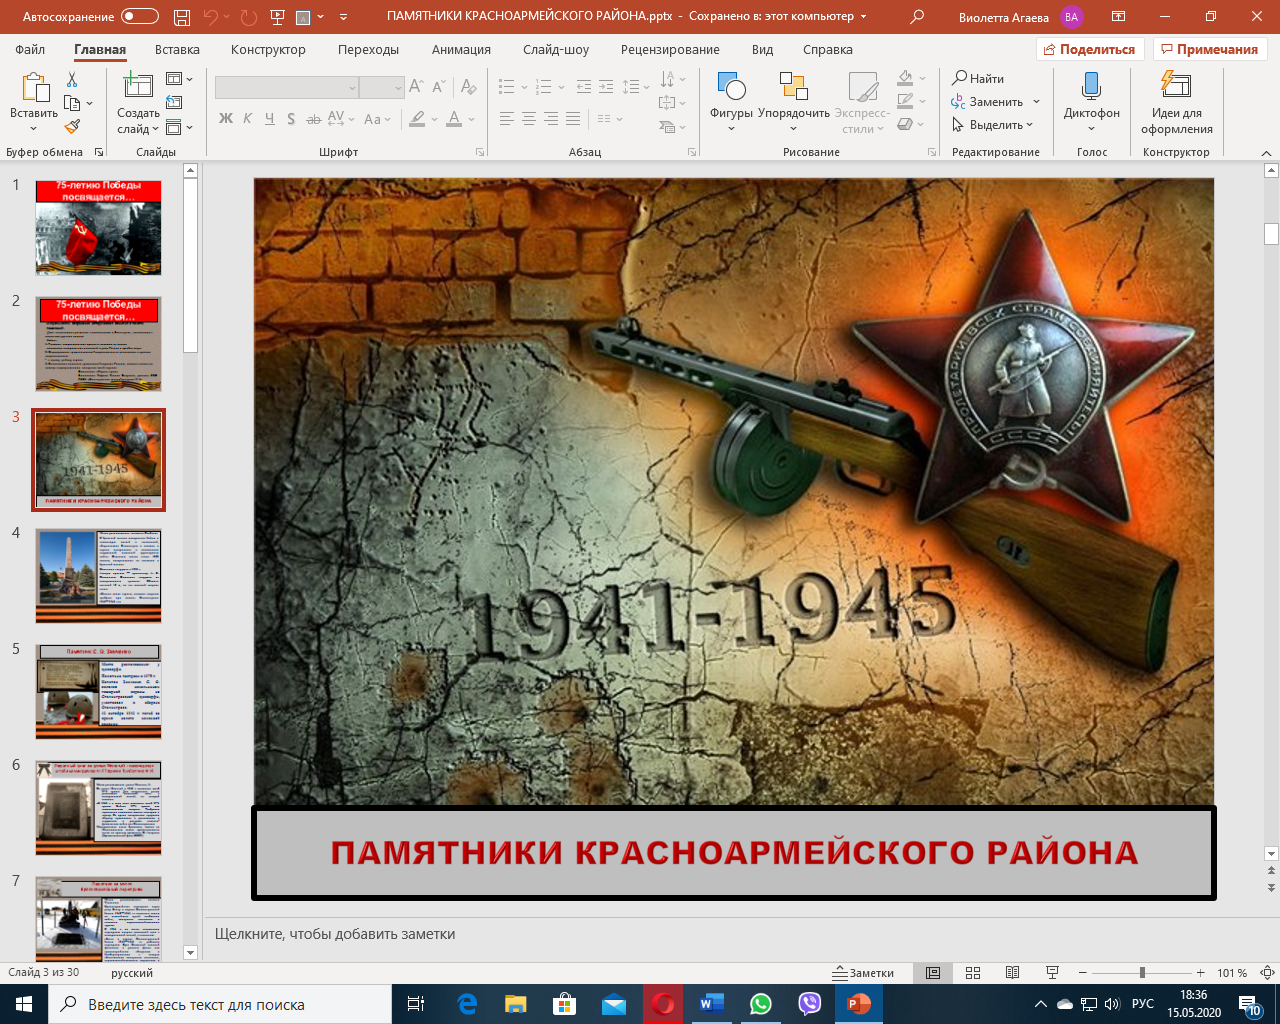This screenshot has height=1024, width=1280.
Task: Open the Transitions ribbon tab
Action: pos(368,49)
